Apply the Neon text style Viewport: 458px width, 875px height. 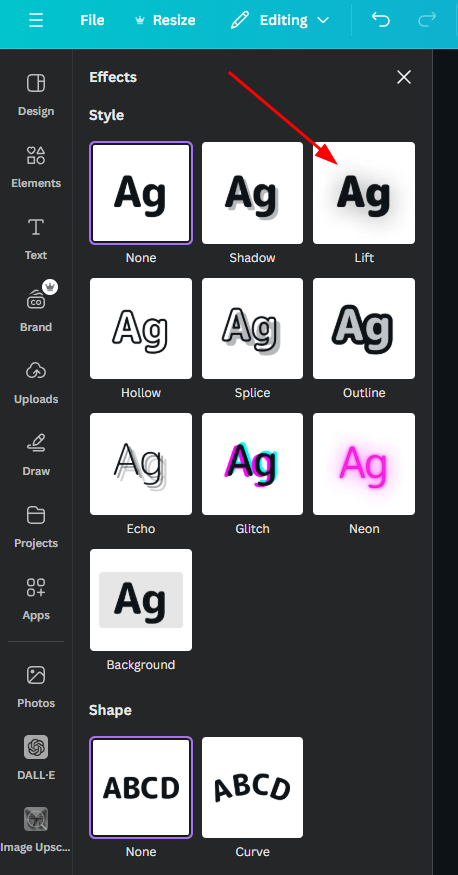pos(364,464)
